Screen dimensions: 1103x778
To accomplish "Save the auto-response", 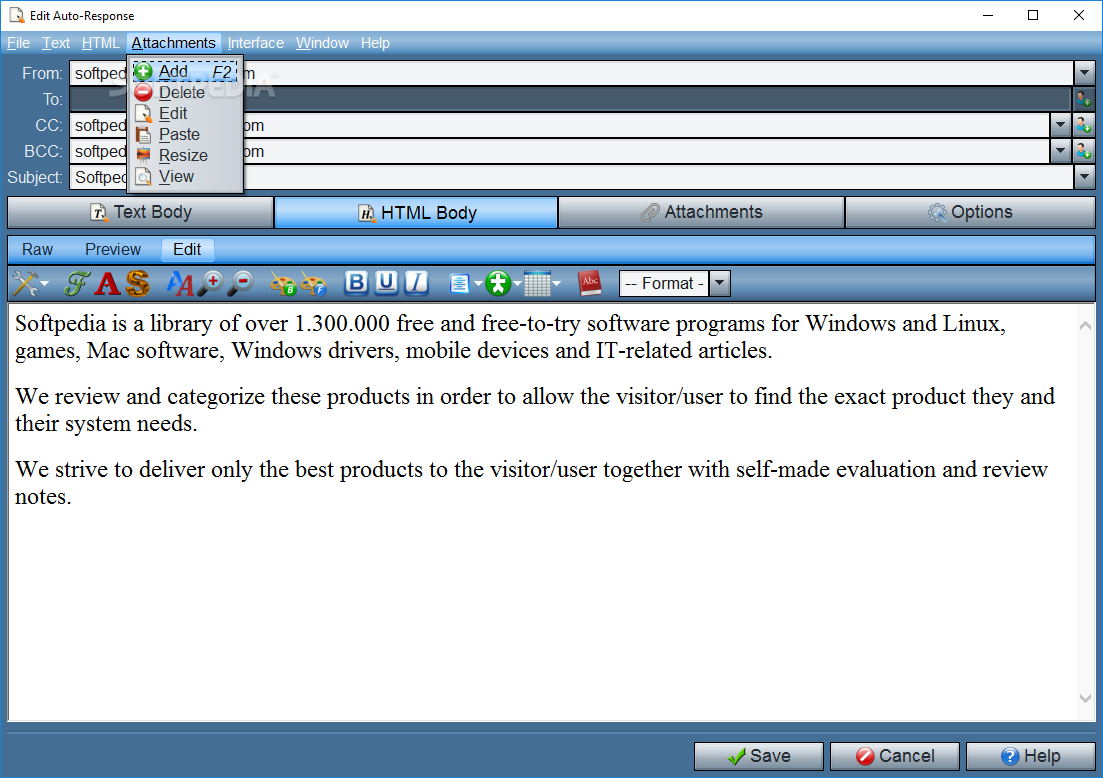I will point(758,756).
